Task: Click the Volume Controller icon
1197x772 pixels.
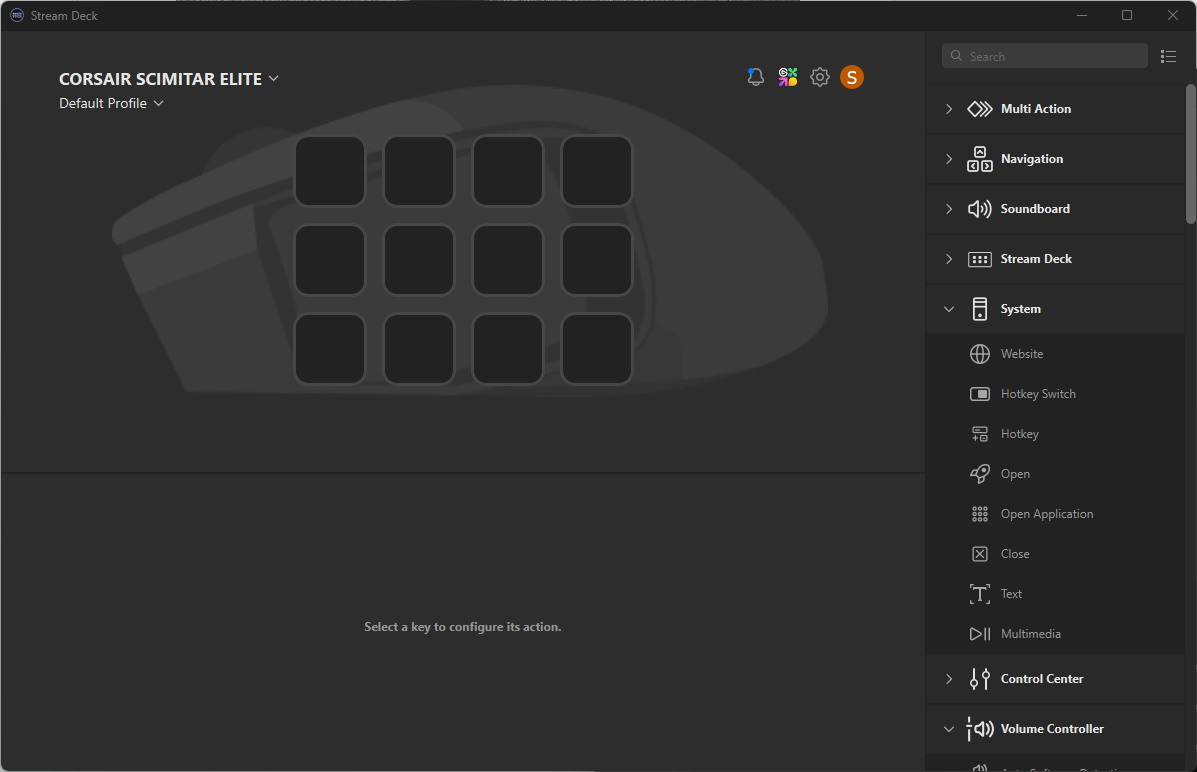Action: point(980,729)
